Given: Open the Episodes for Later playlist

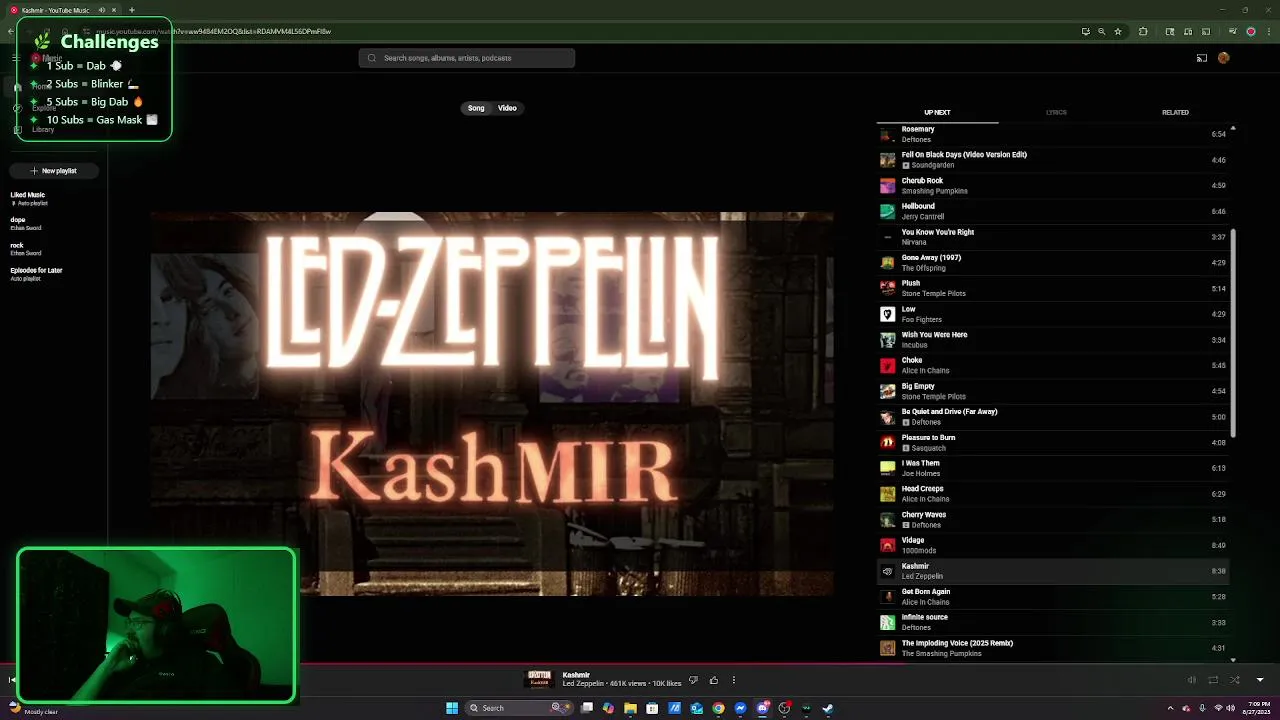Looking at the screenshot, I should pos(36,273).
